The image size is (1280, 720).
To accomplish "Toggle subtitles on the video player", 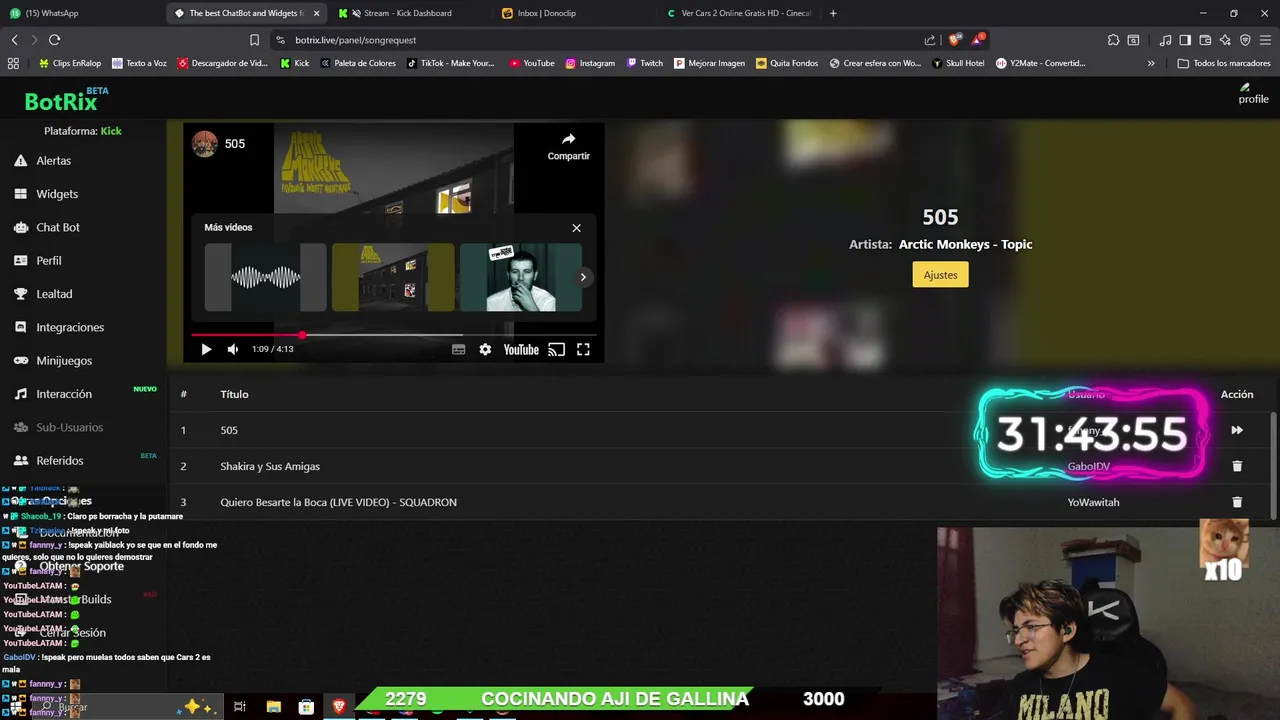I will click(458, 349).
